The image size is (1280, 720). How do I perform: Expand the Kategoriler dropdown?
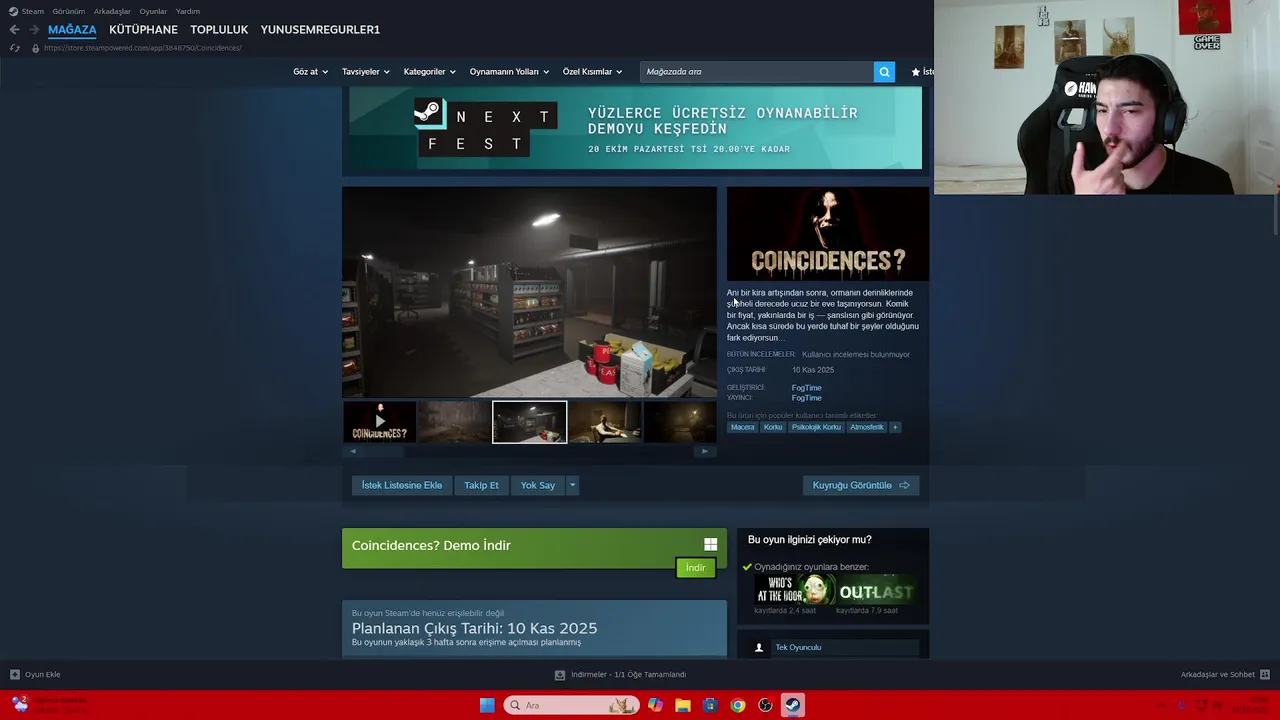(x=429, y=72)
